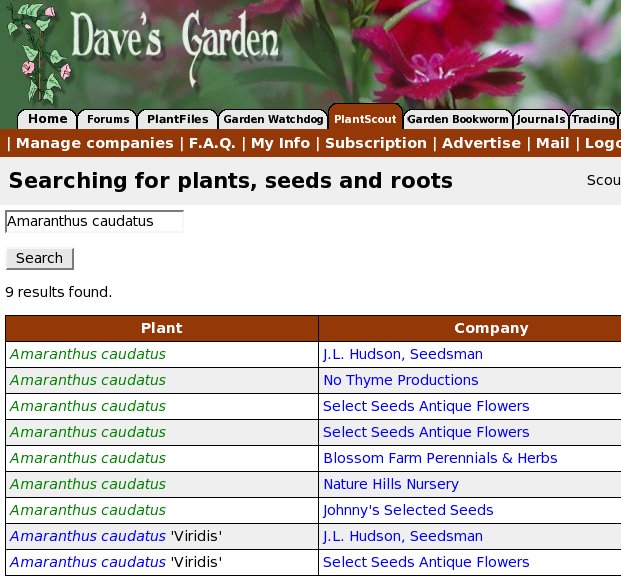
Task: Go to My Info
Action: 280,143
